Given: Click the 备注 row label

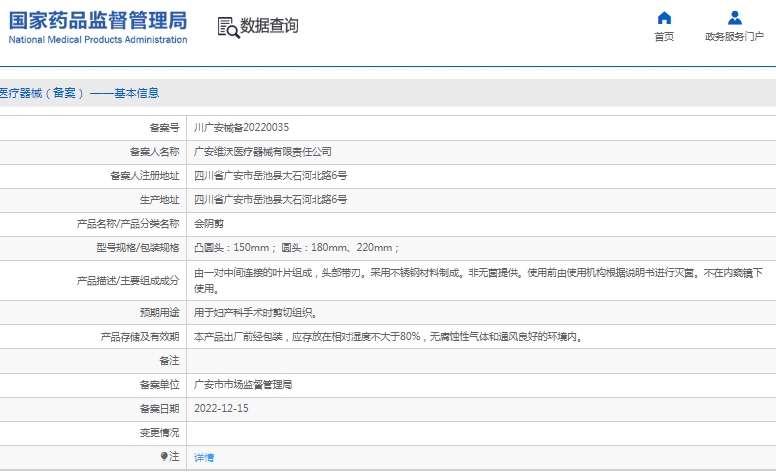Looking at the screenshot, I should point(169,361).
